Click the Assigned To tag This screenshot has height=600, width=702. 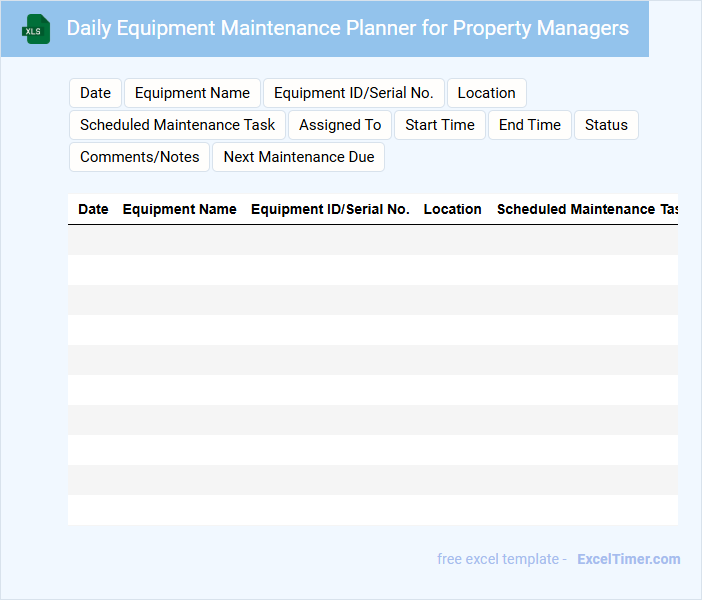[340, 125]
